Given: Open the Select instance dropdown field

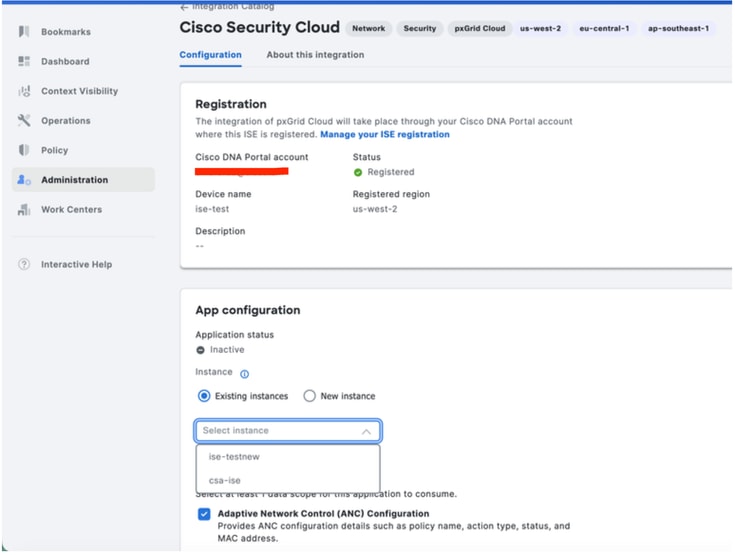Looking at the screenshot, I should (x=288, y=431).
